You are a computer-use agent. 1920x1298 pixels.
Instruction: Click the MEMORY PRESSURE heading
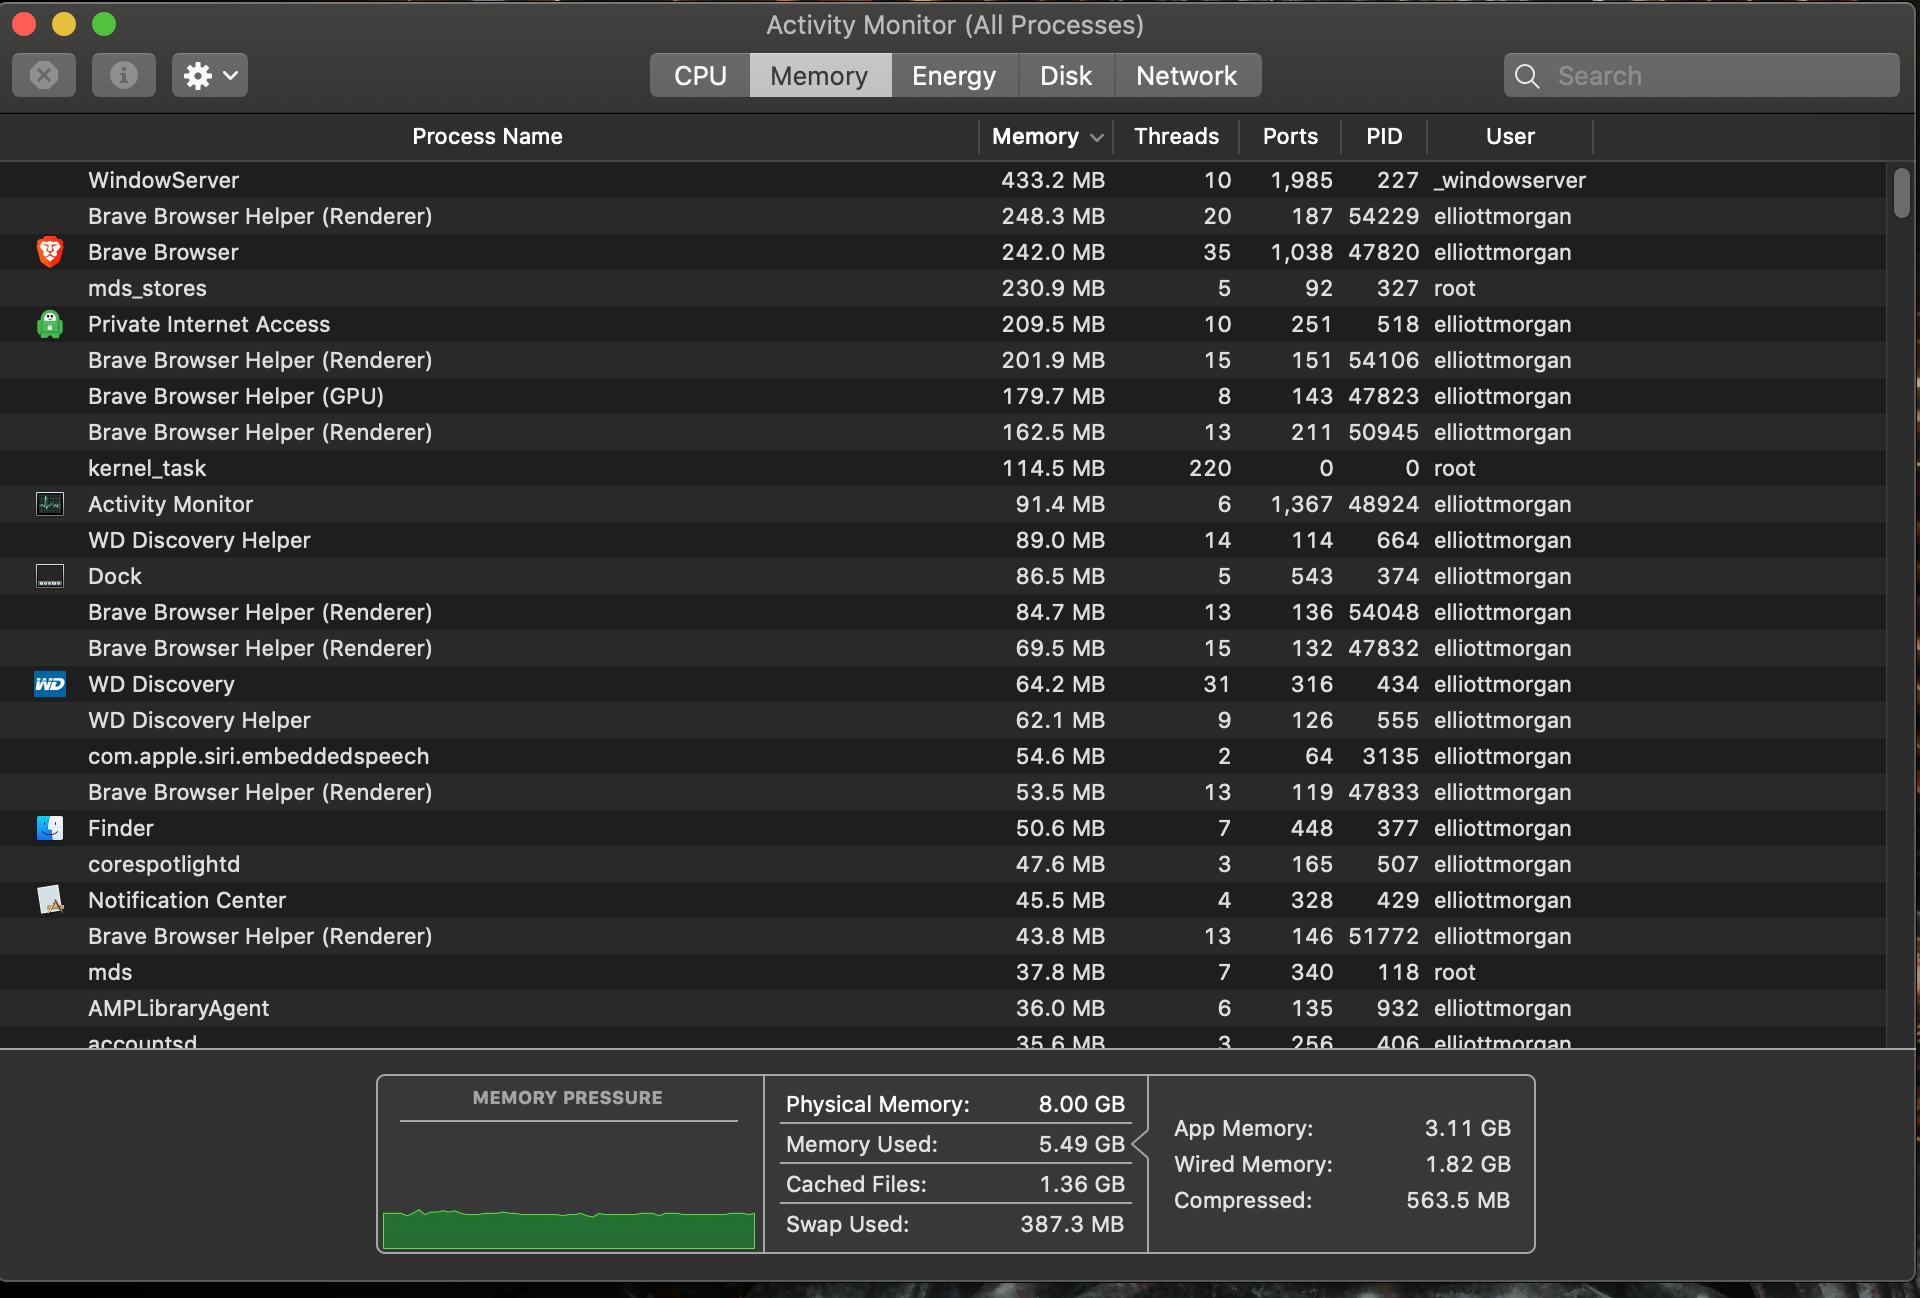pyautogui.click(x=568, y=1098)
